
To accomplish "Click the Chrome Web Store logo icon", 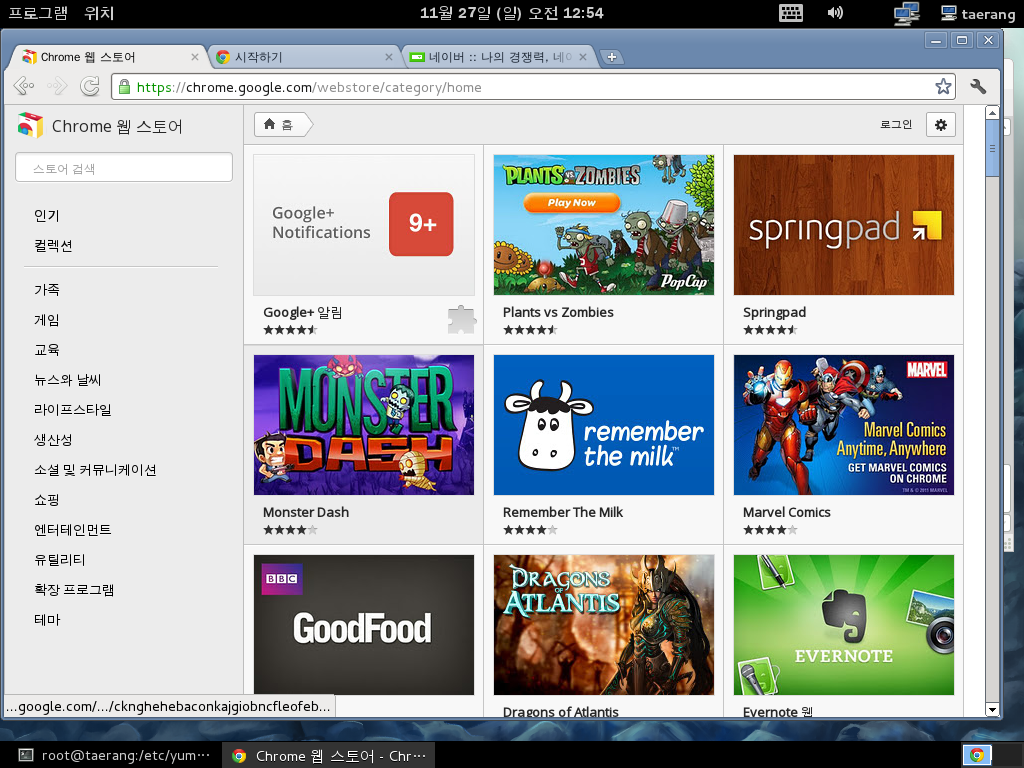I will (x=30, y=125).
